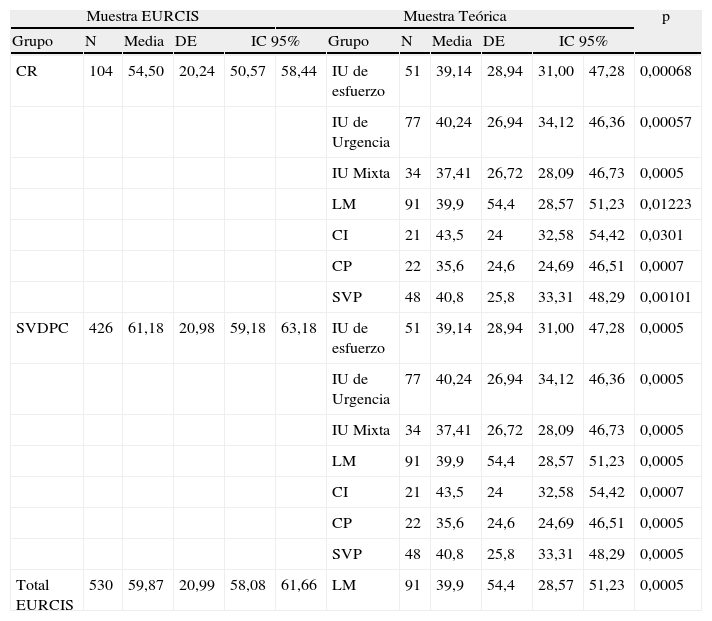Image resolution: width=712 pixels, height=621 pixels.
Task: Select the CR group cell
Action: click(27, 72)
